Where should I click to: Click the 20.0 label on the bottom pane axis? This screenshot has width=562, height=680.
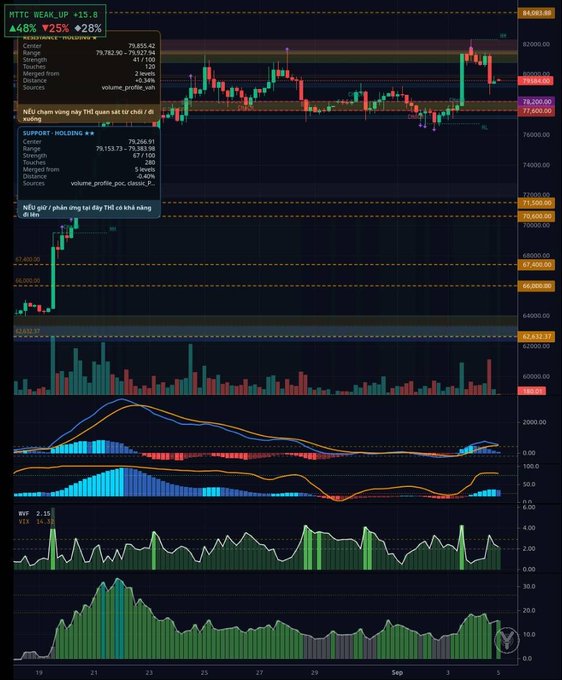[x=529, y=610]
